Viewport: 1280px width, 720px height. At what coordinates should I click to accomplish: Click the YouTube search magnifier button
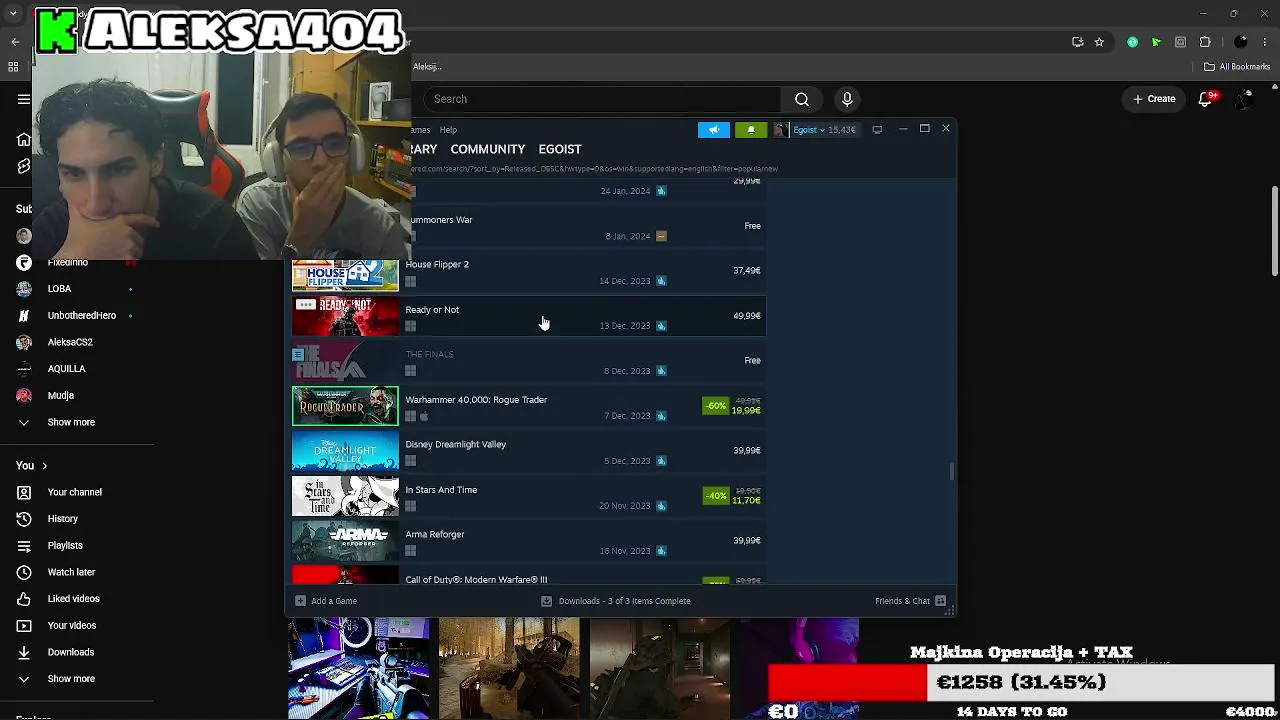point(802,99)
